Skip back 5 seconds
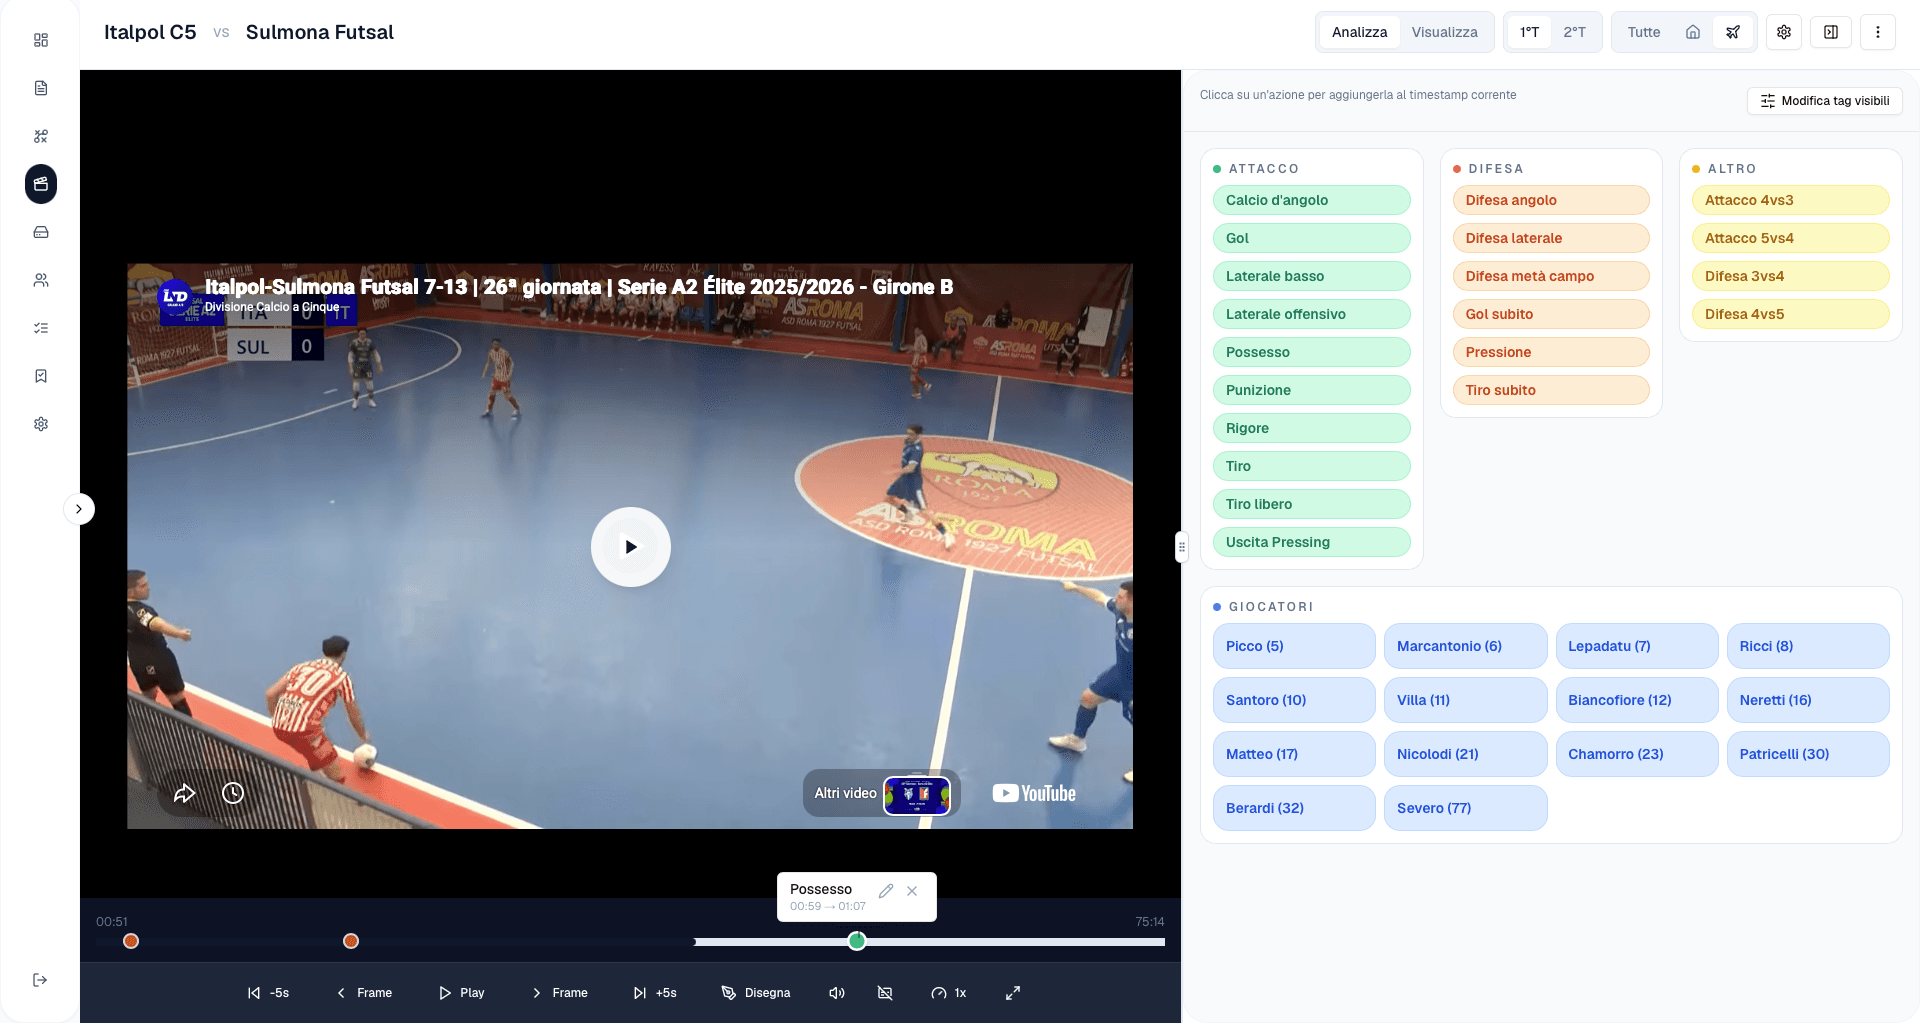 tap(268, 993)
